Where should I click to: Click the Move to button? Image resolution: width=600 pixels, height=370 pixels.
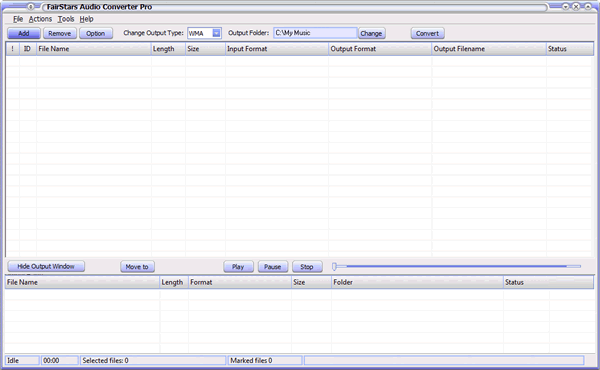(x=137, y=267)
